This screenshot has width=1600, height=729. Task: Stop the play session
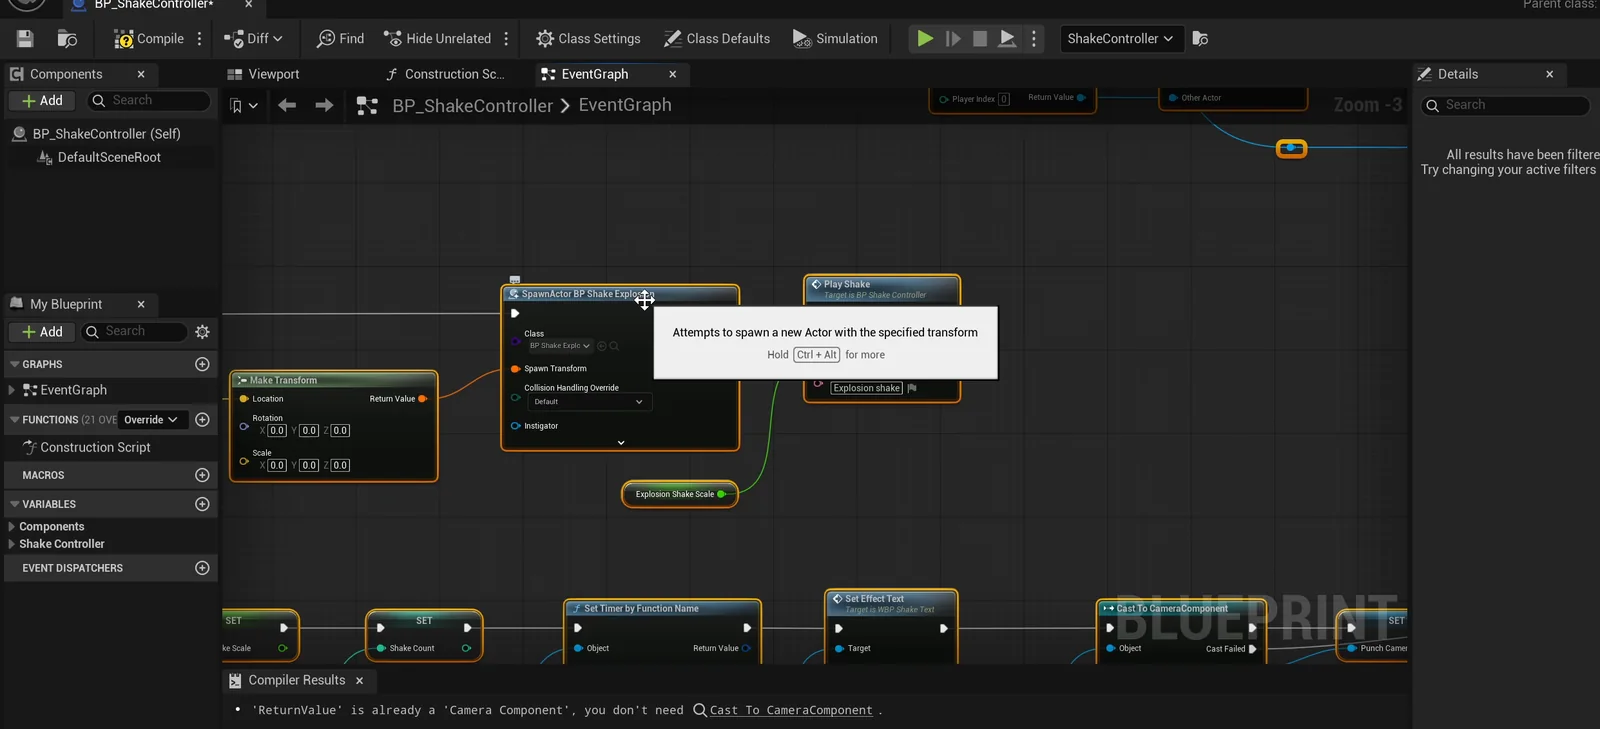(x=980, y=38)
